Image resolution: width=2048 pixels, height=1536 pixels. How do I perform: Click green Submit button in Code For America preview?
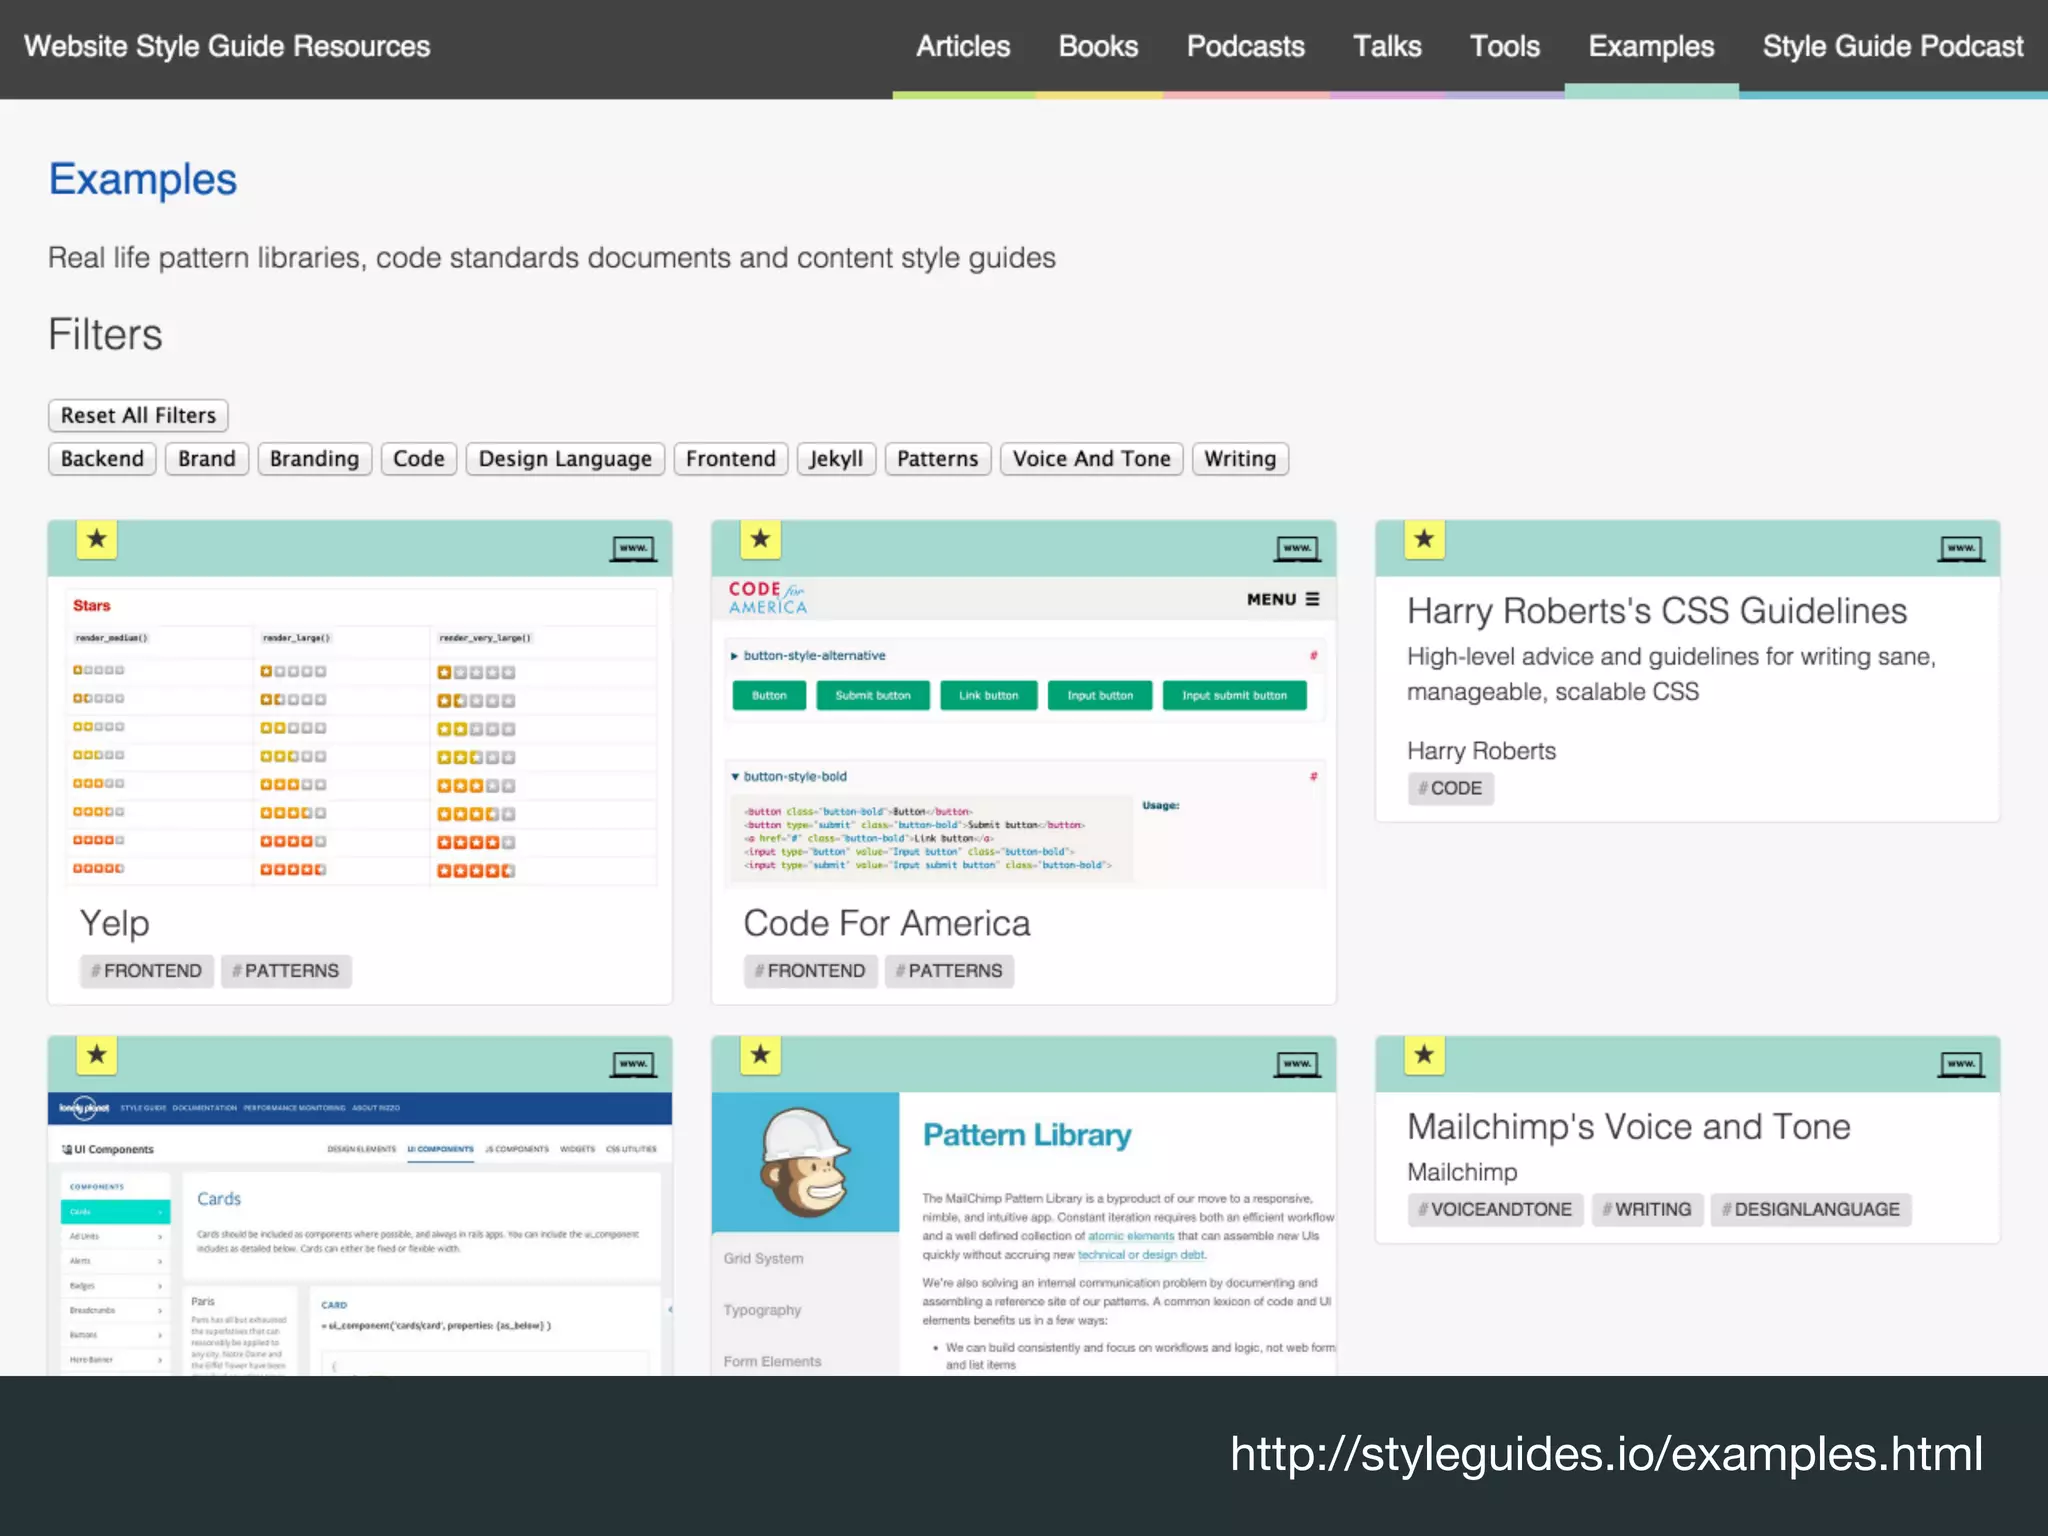(873, 695)
